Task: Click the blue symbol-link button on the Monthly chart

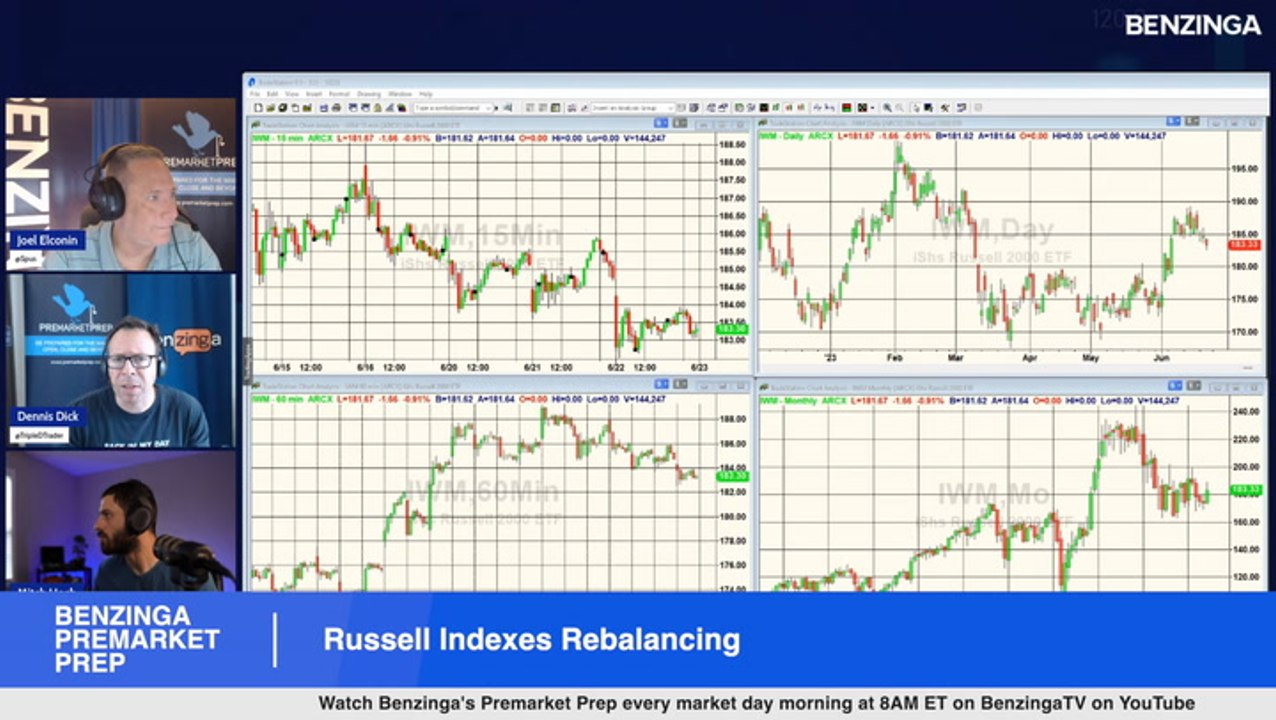Action: (x=1175, y=385)
